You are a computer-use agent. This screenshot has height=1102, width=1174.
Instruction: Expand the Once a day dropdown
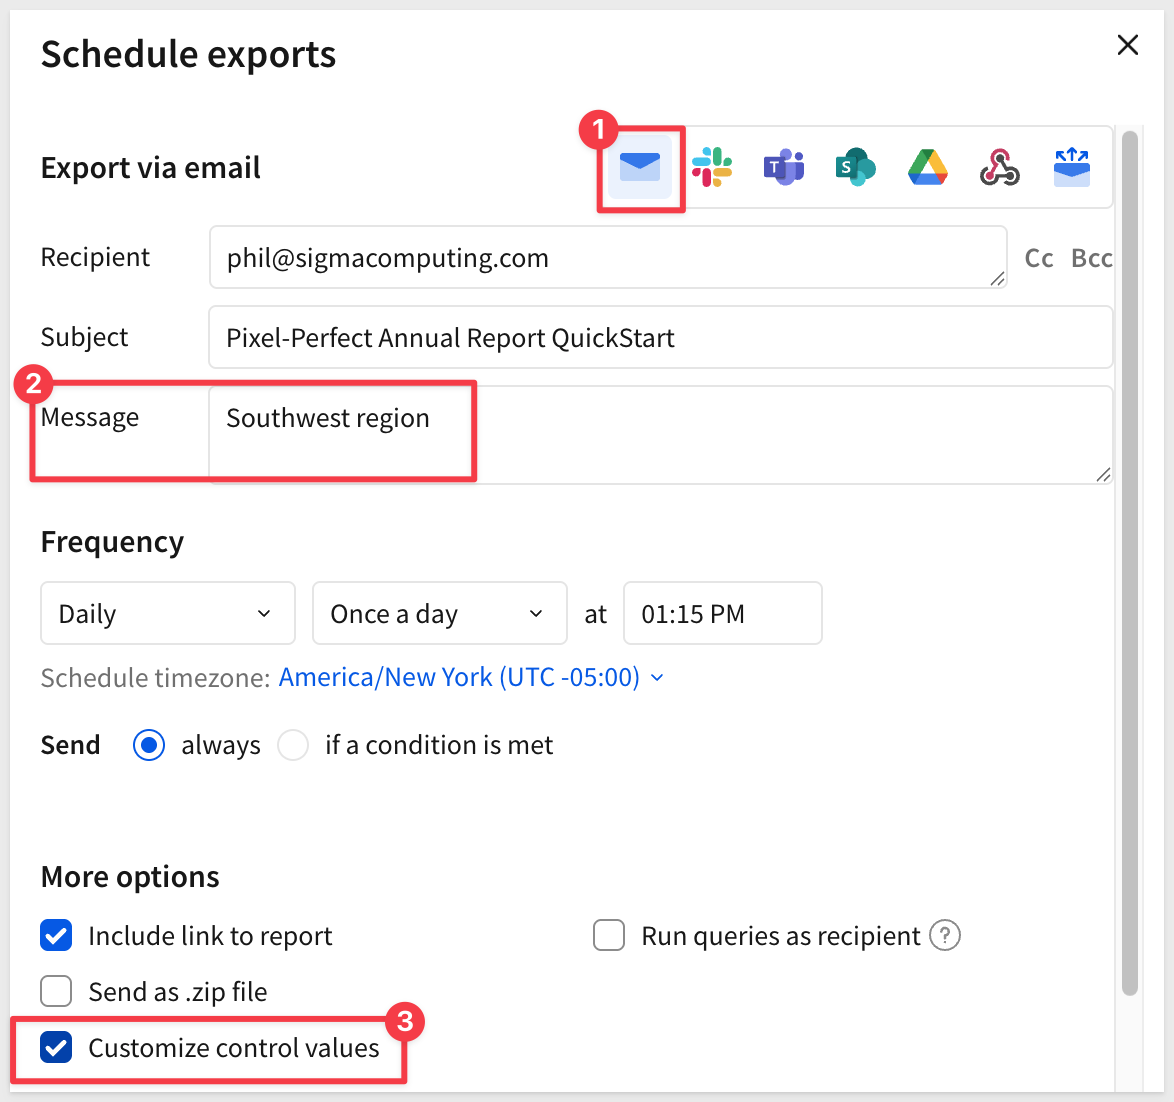(x=440, y=614)
